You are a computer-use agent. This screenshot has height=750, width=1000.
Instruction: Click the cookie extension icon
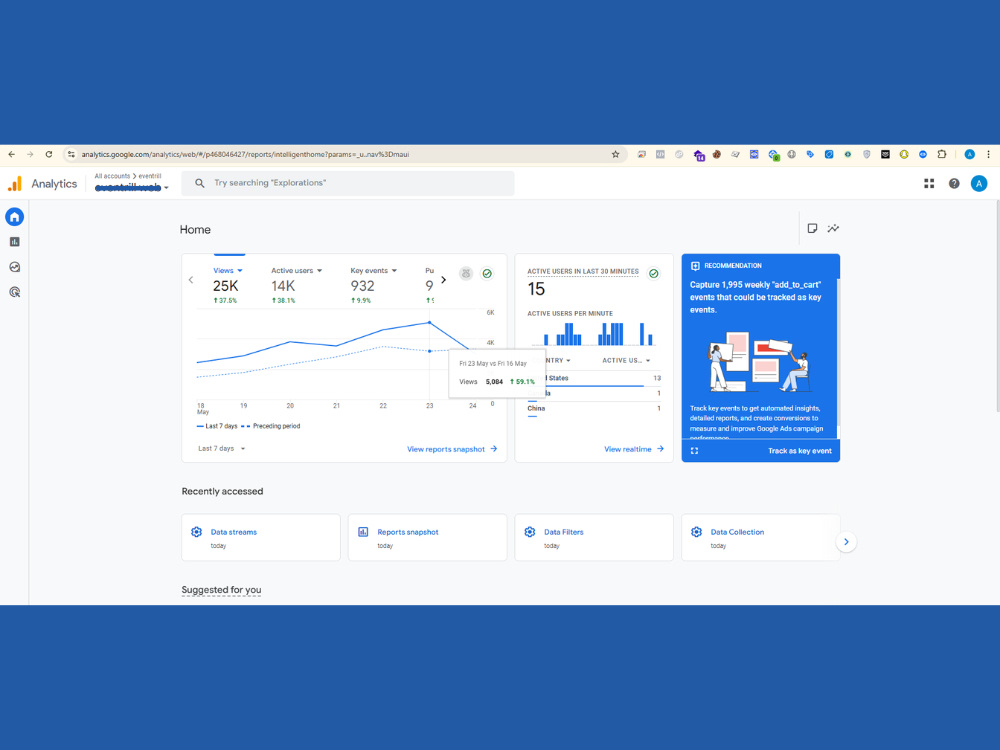(717, 154)
